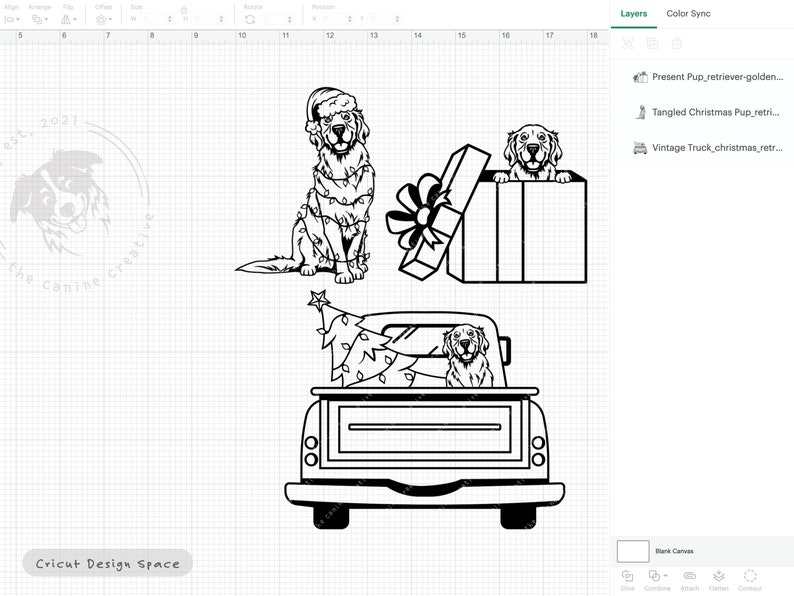Switch to the Layers tab
The width and height of the screenshot is (794, 596).
633,14
